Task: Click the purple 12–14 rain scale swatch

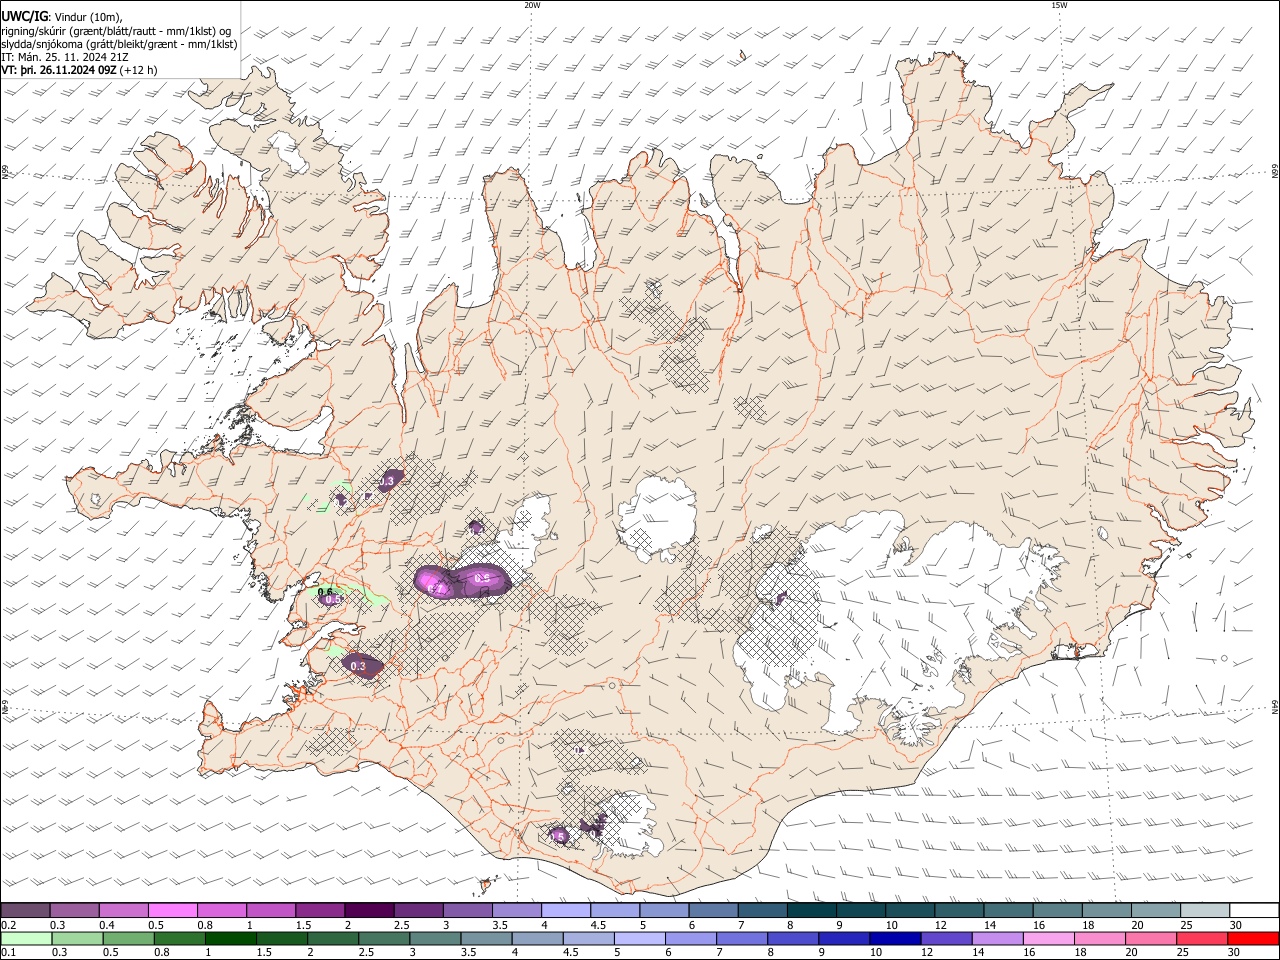Action: coord(947,938)
